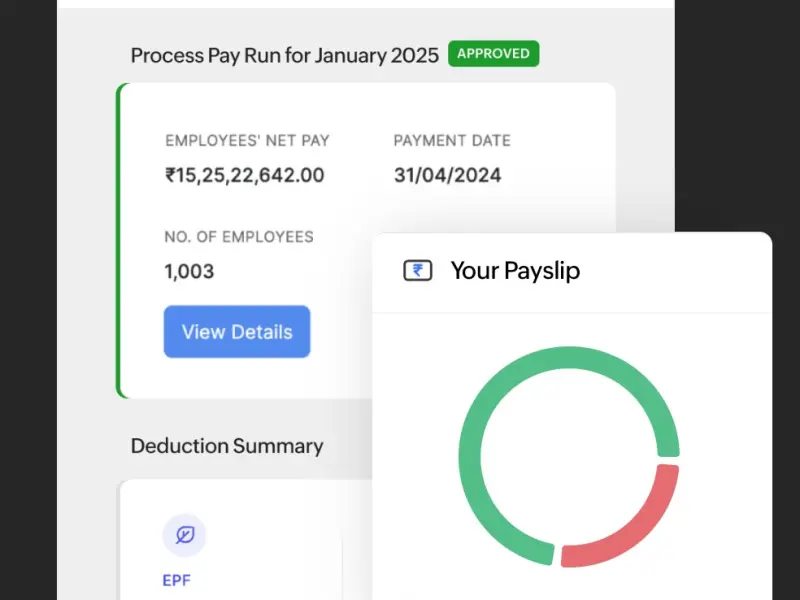Click the net pay amount ₹15,25,22,642.00
The image size is (800, 600).
(x=245, y=175)
